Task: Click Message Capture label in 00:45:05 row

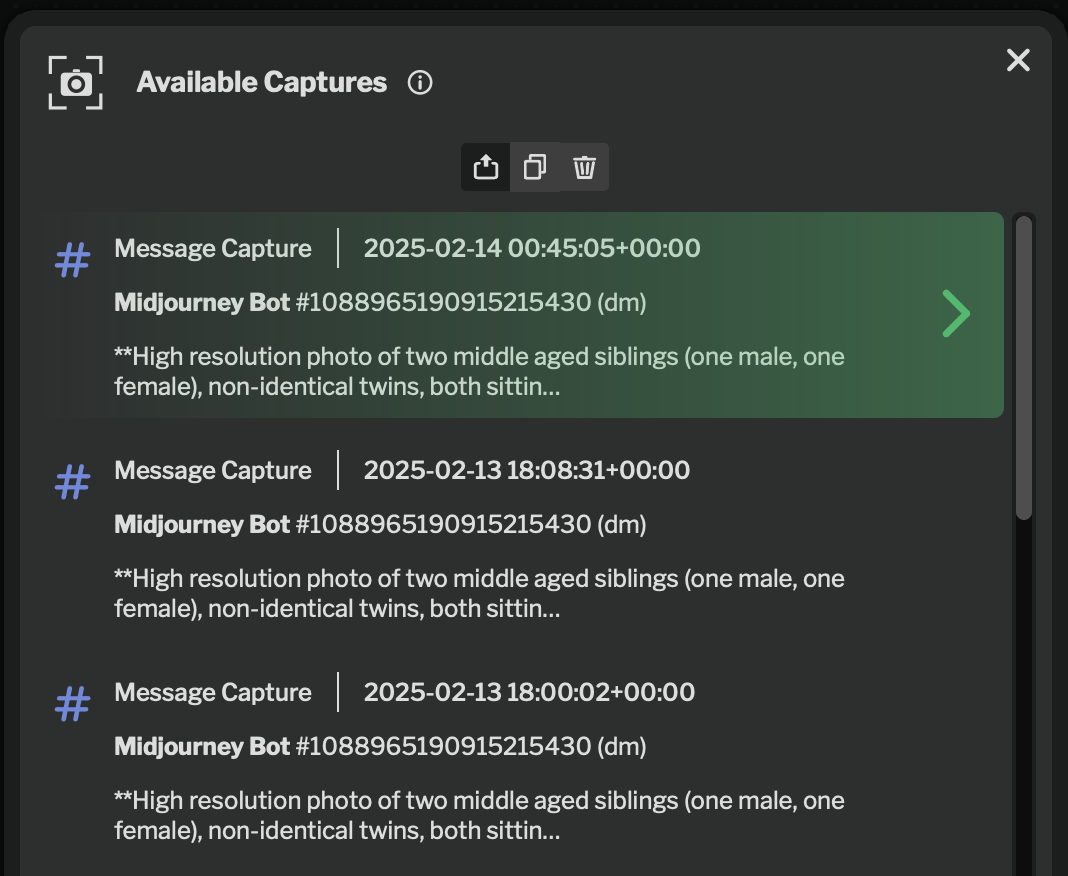Action: pos(213,248)
